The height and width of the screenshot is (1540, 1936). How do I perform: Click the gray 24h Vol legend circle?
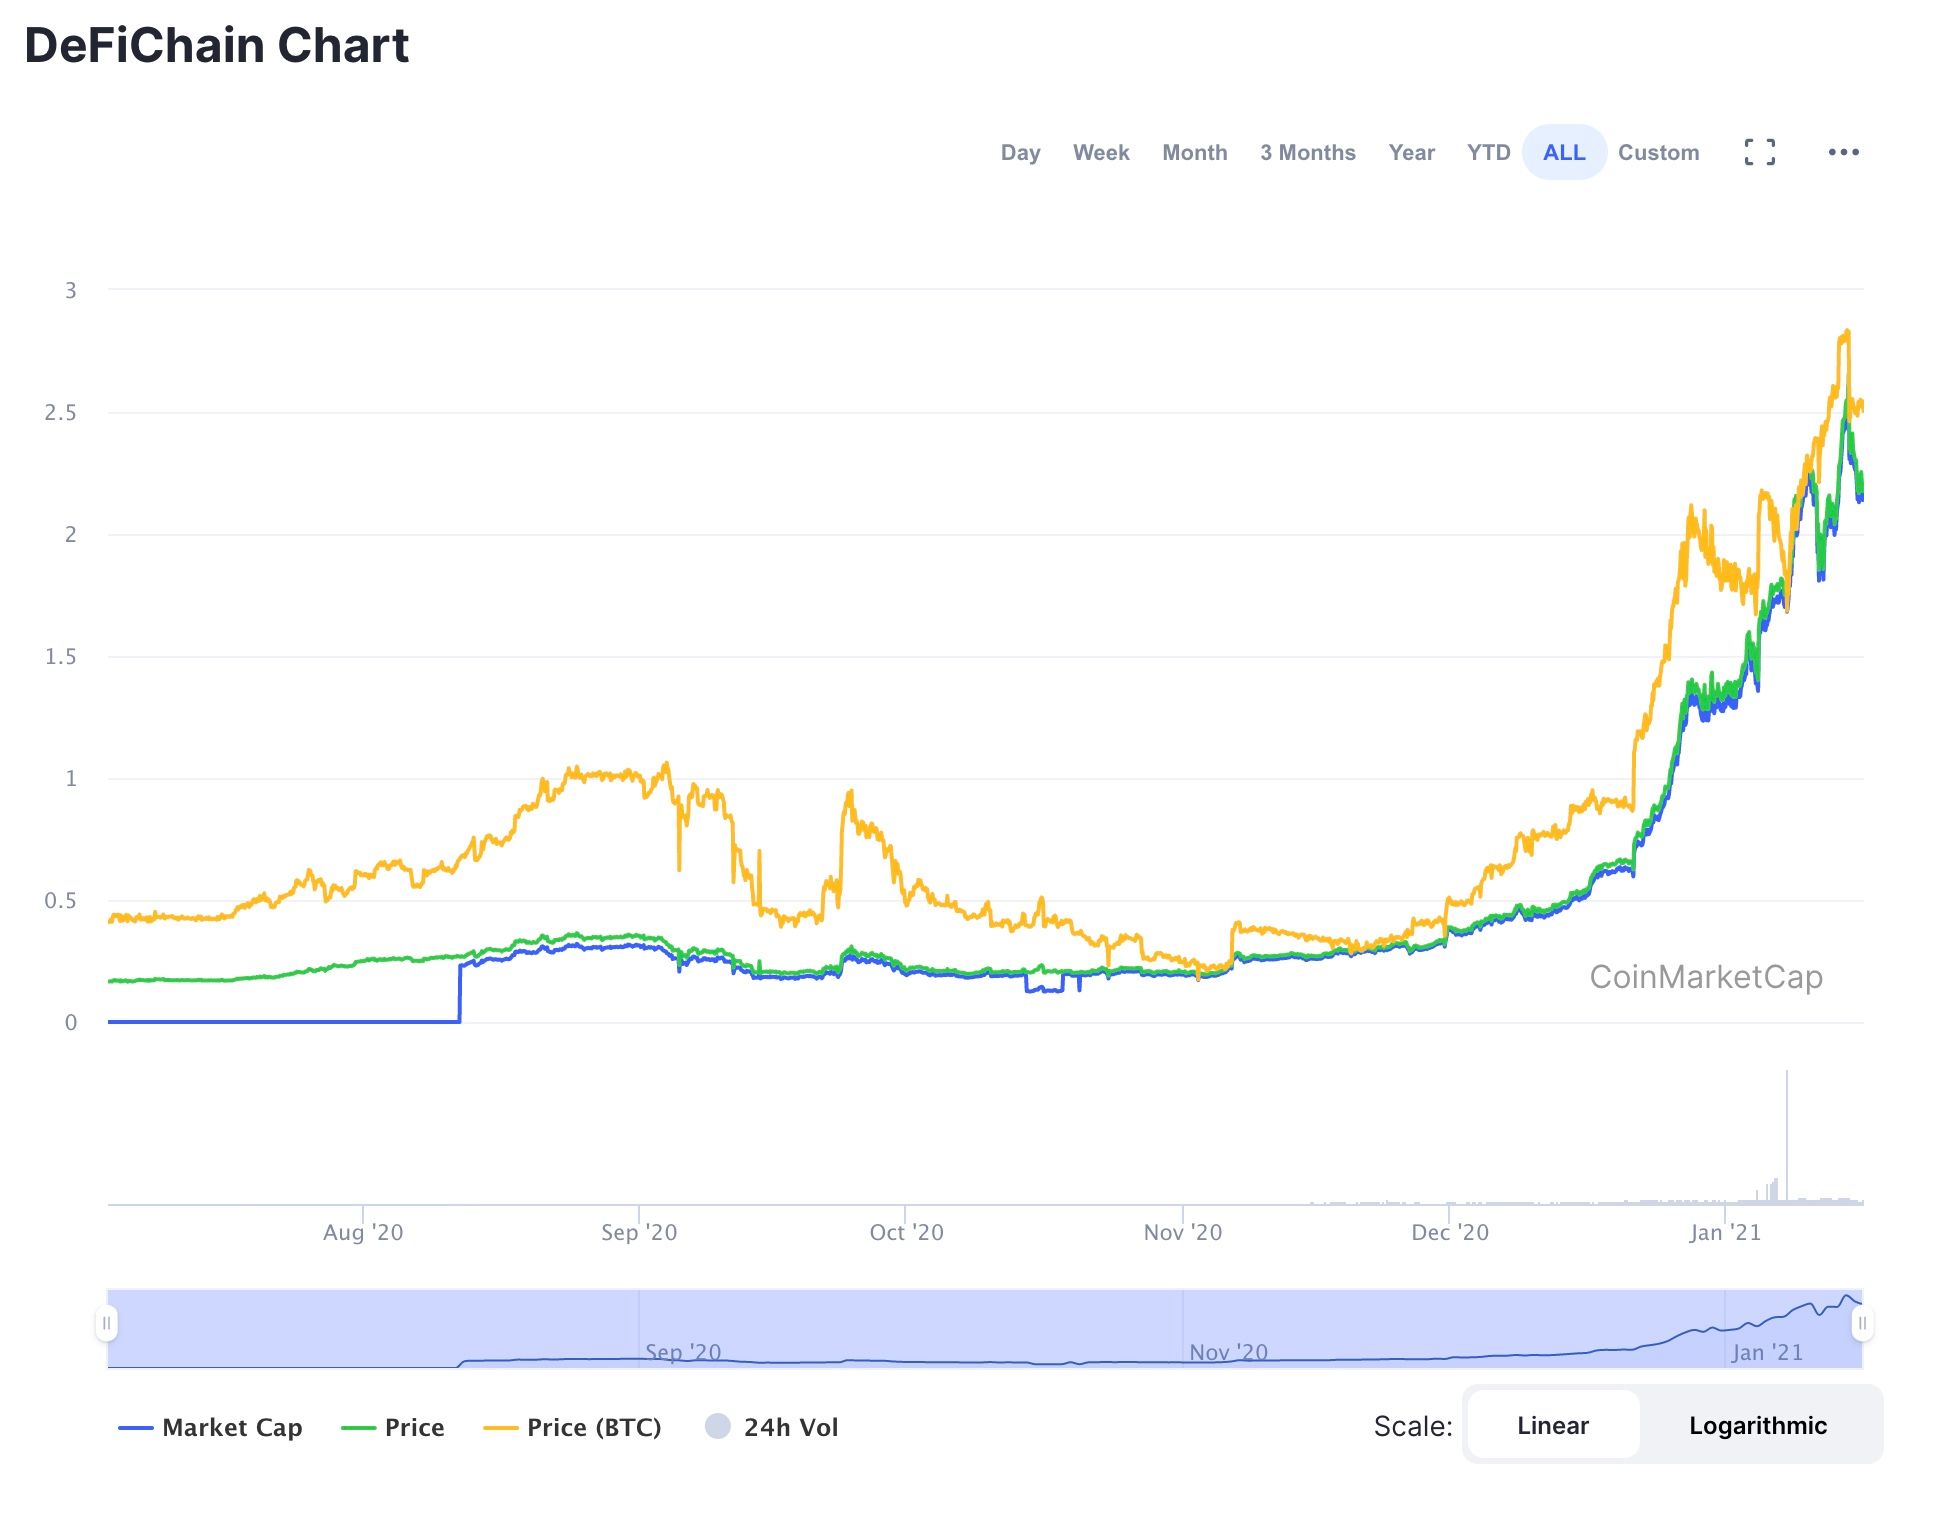click(x=717, y=1426)
